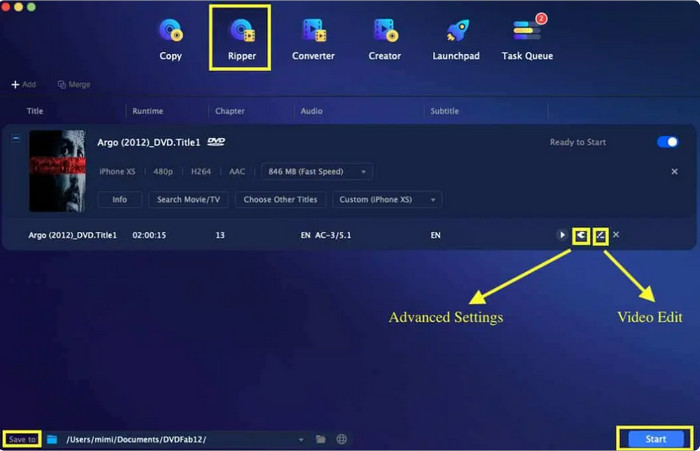Click the iPhone XS profile label

click(x=117, y=171)
